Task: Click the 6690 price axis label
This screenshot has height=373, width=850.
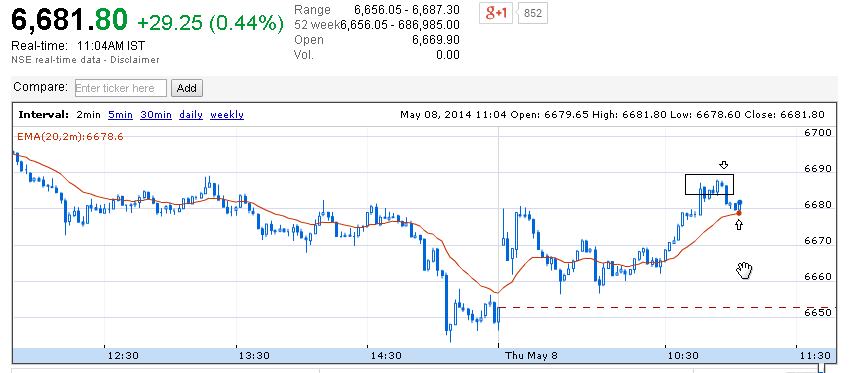Action: 817,169
